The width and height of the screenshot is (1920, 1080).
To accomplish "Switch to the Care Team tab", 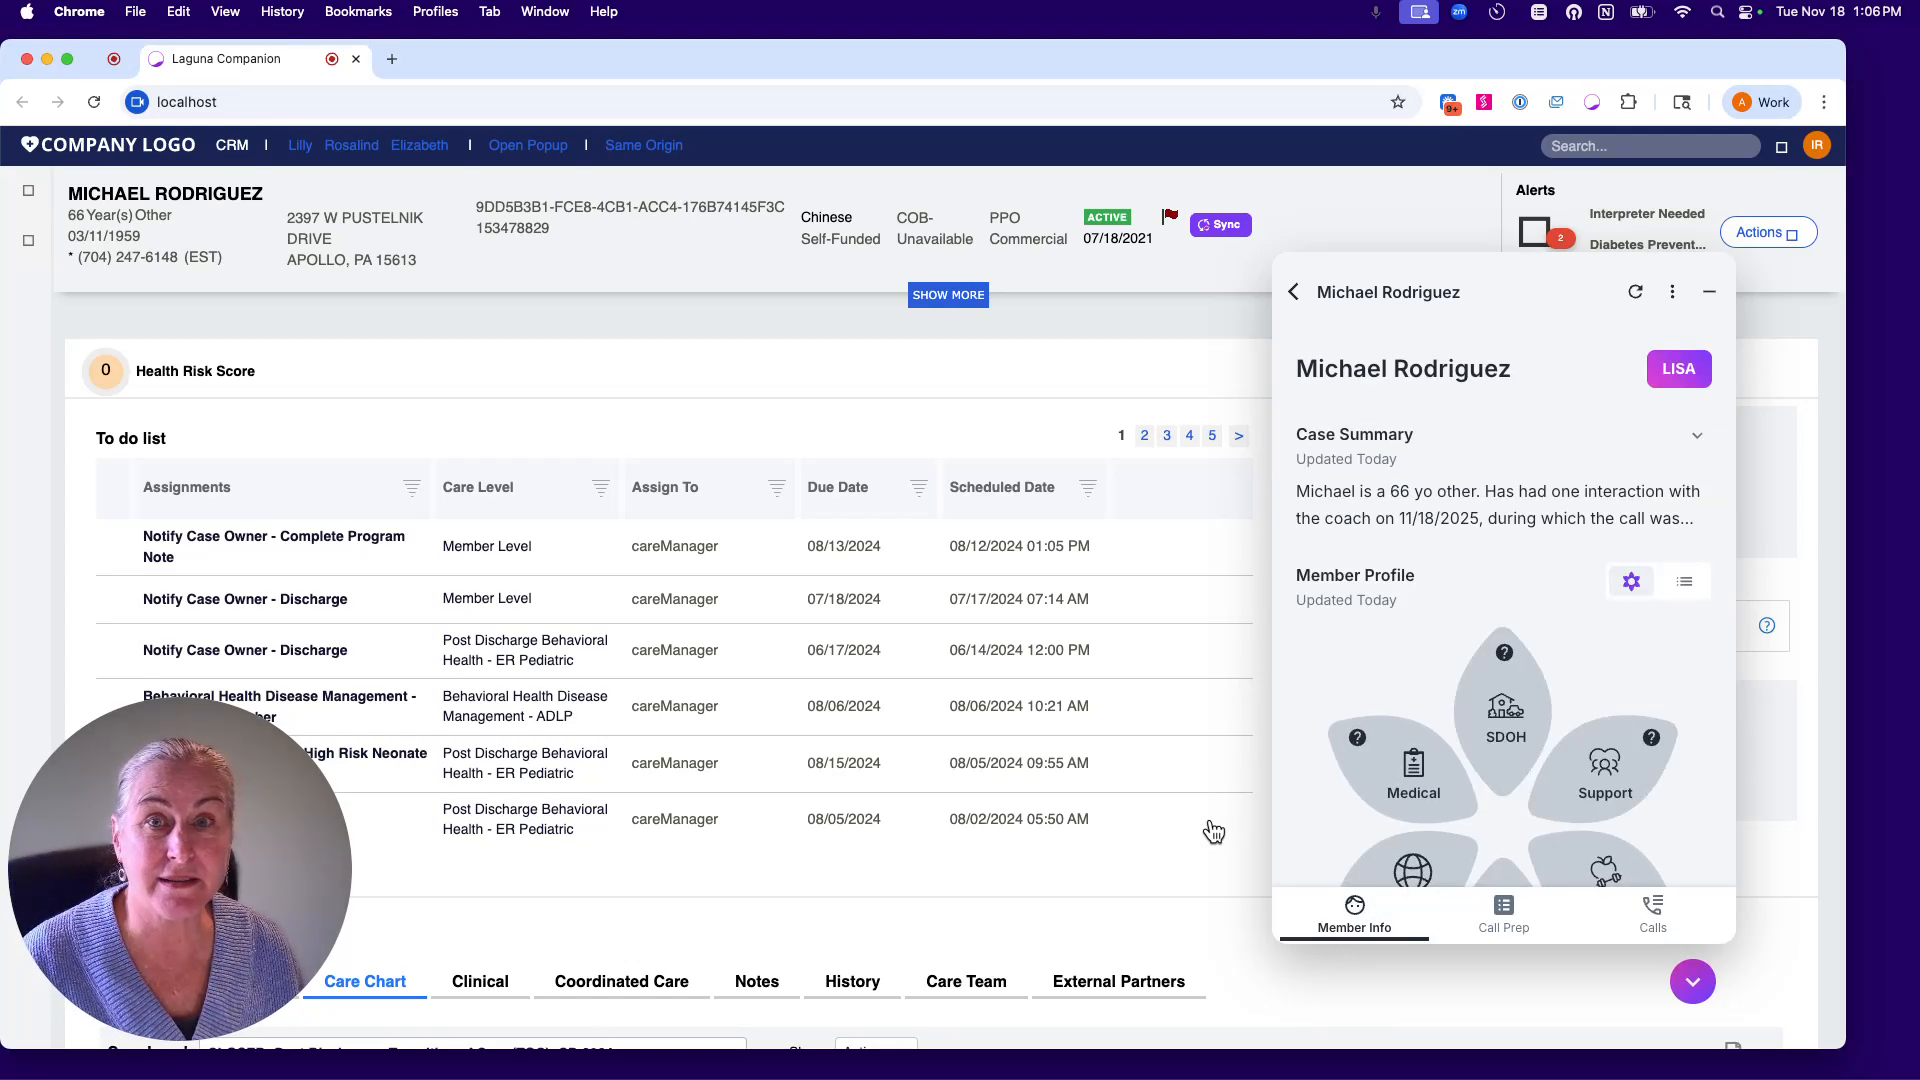I will pos(965,982).
